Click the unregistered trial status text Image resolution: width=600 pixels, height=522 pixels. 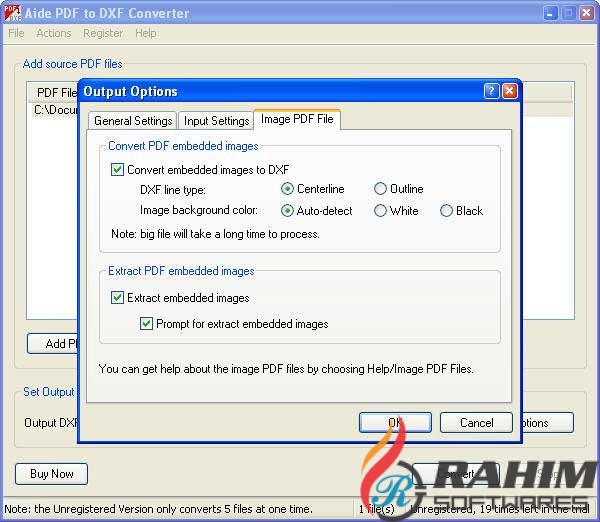(x=500, y=509)
